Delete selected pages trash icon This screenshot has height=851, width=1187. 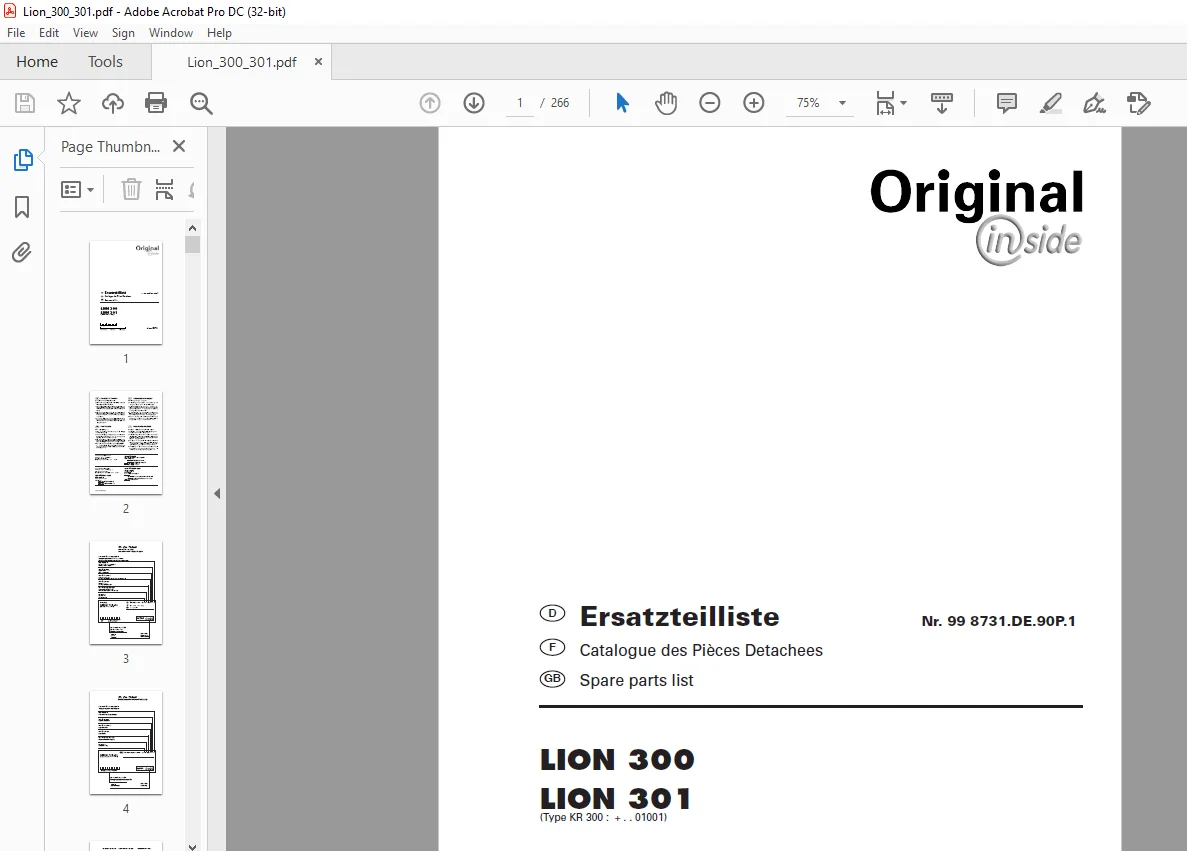[131, 189]
